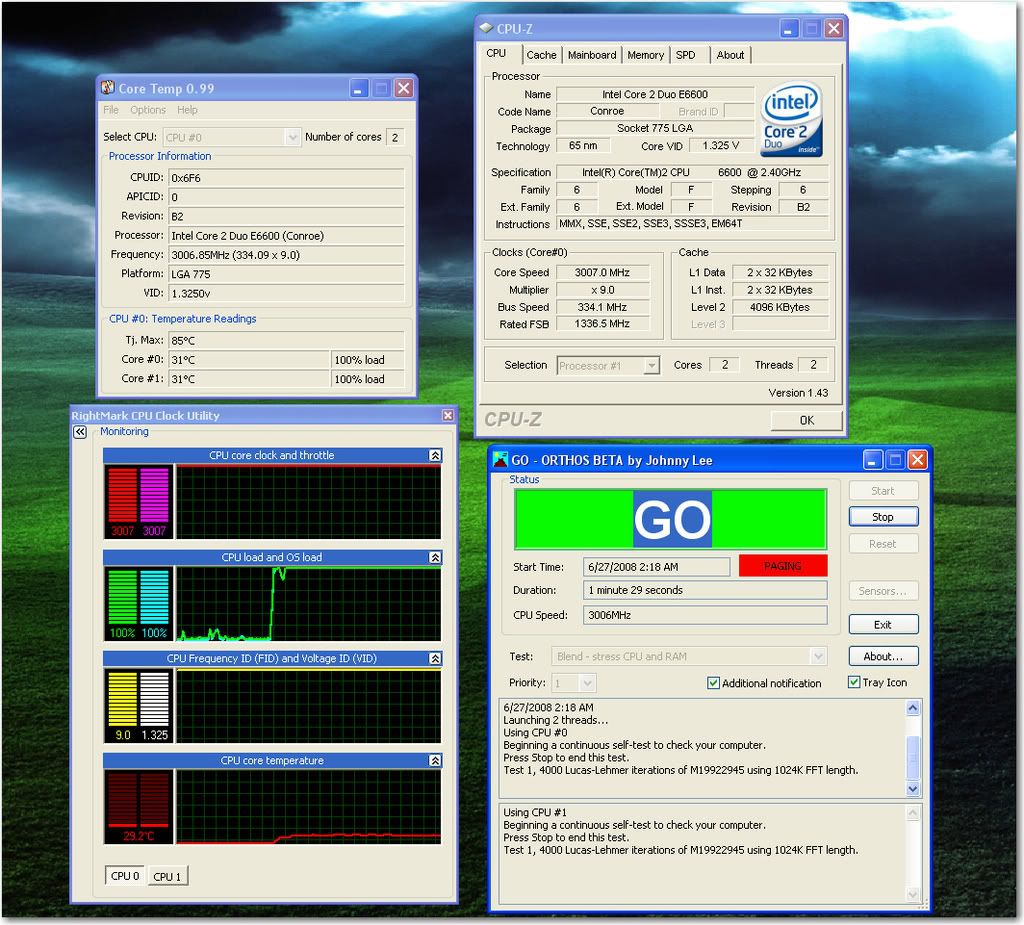Click the greyed Start button in ORTHOS
Image resolution: width=1024 pixels, height=925 pixels.
click(883, 491)
